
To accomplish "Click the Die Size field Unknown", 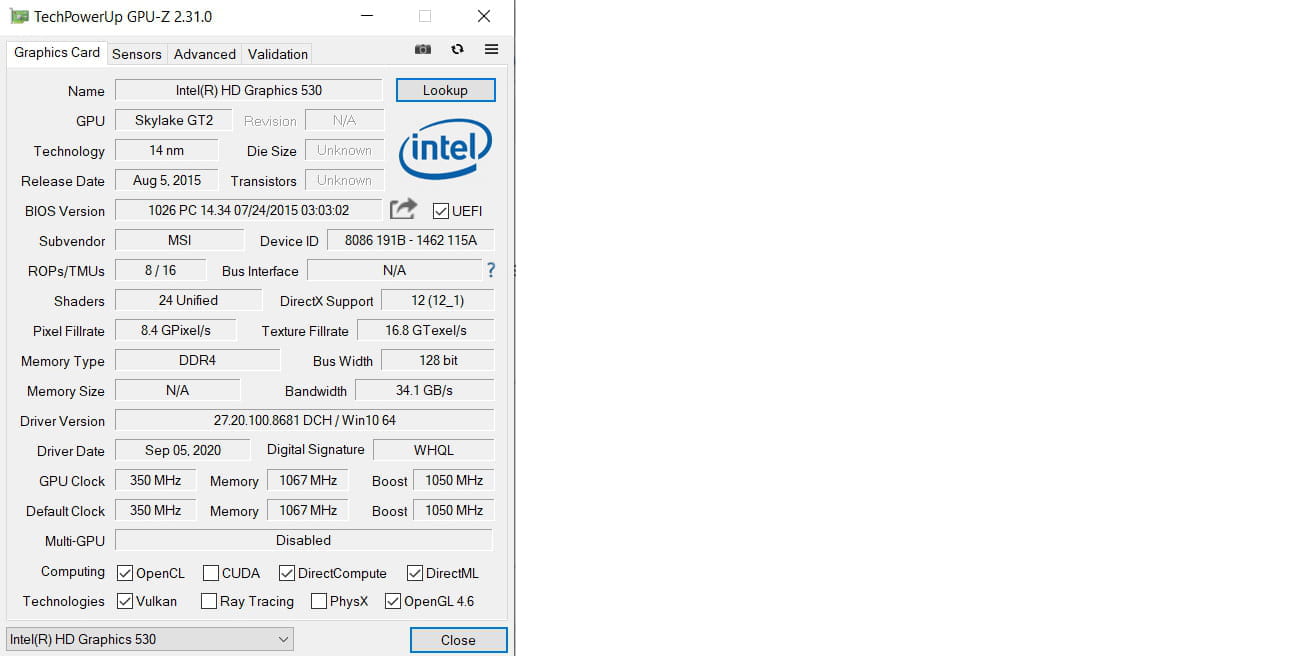I will [345, 150].
